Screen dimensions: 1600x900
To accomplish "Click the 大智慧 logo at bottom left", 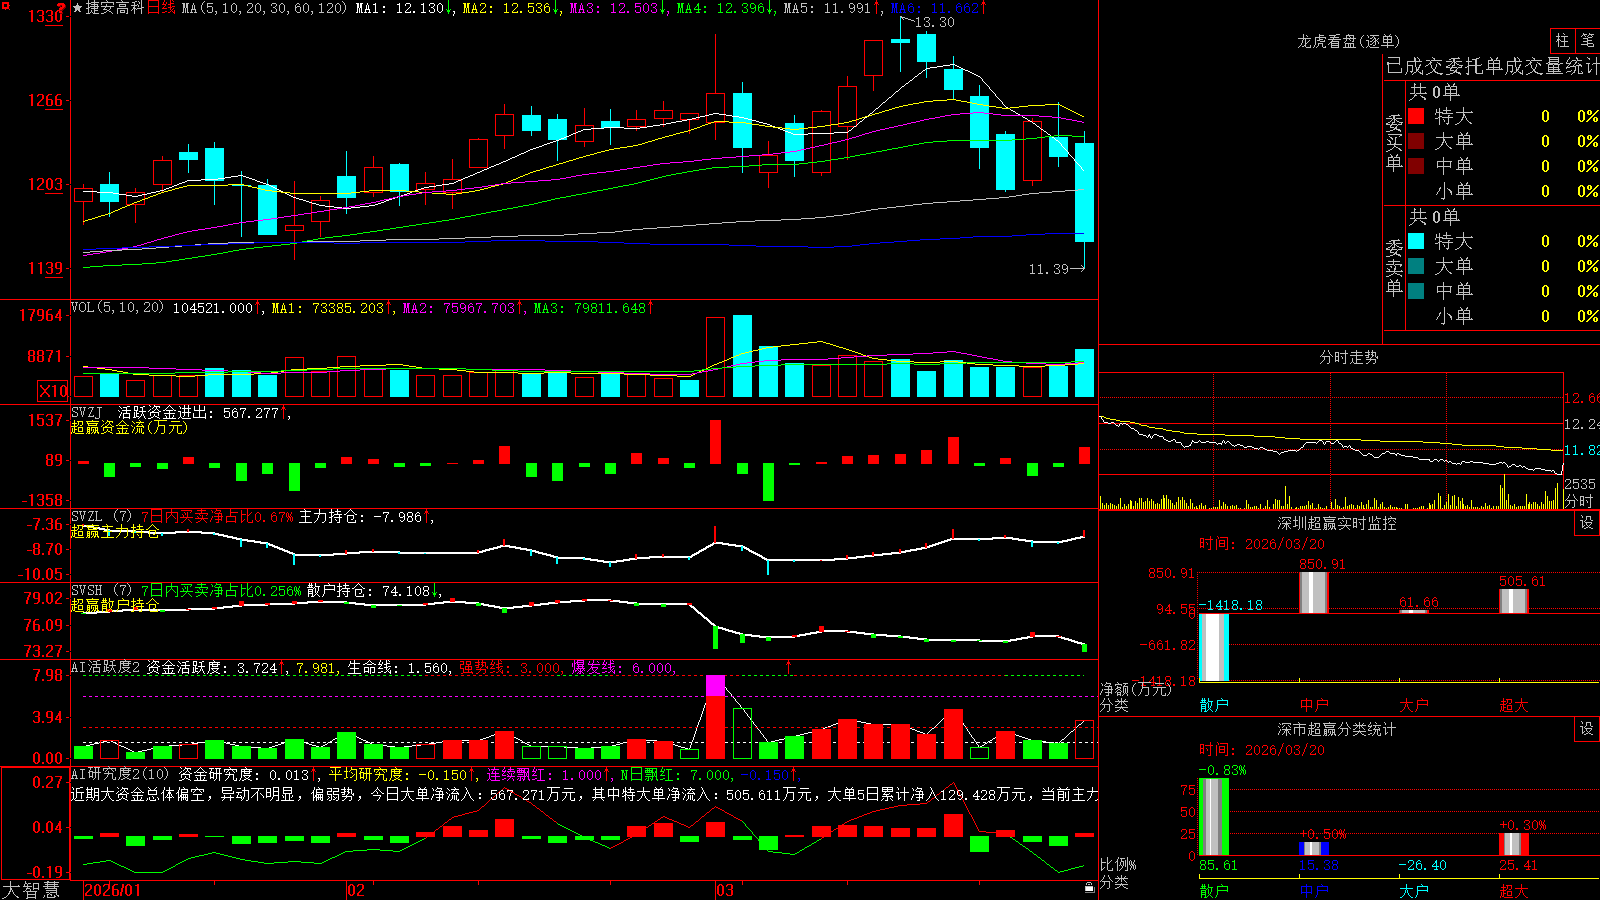I will pyautogui.click(x=31, y=889).
